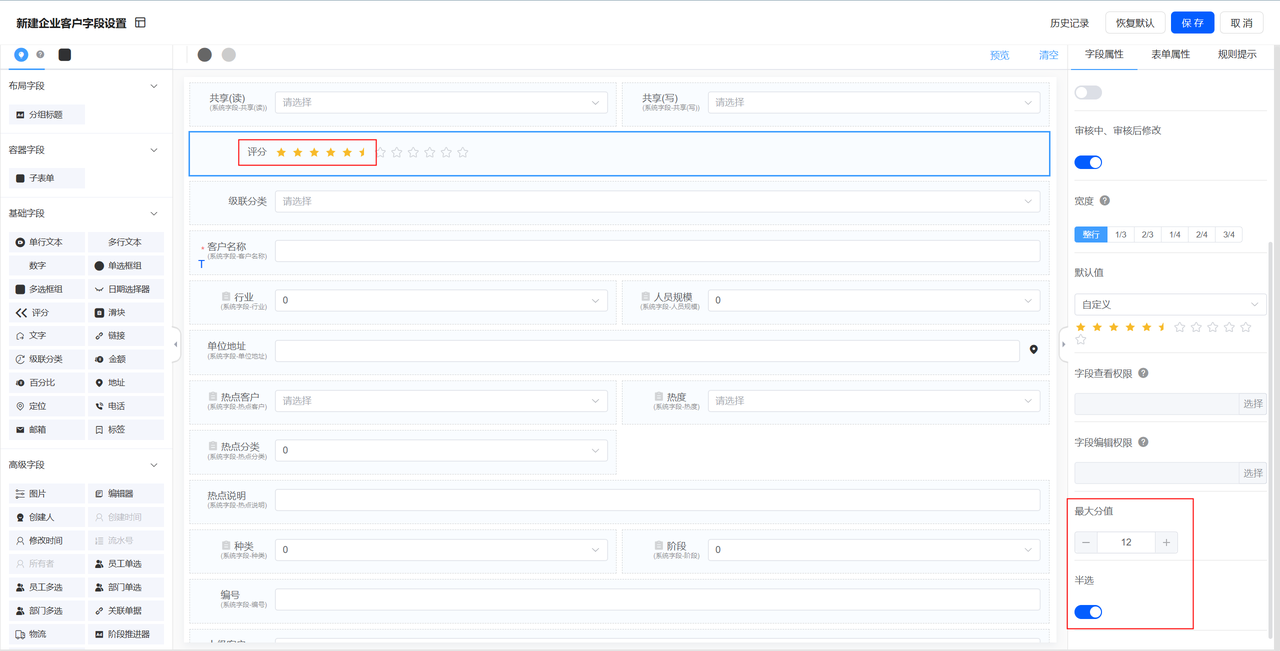Toggle the 半选 half-star switch
Image resolution: width=1280 pixels, height=651 pixels.
coord(1088,612)
